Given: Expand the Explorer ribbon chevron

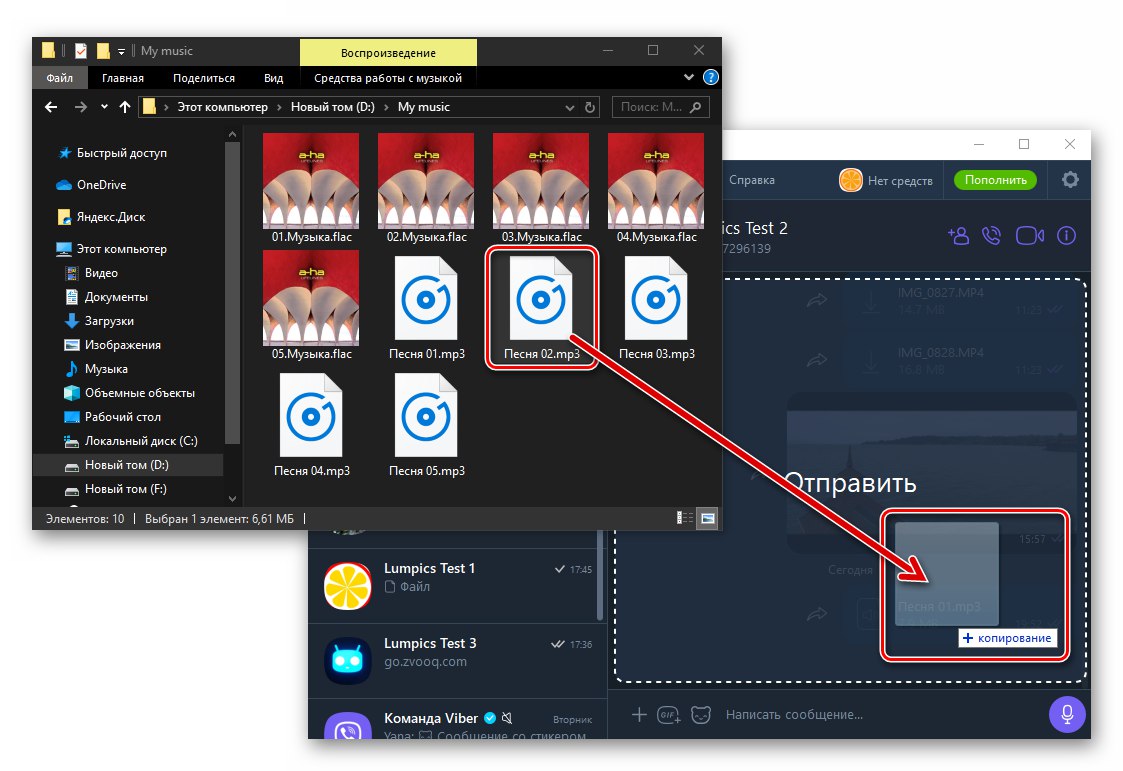Looking at the screenshot, I should click(x=688, y=77).
